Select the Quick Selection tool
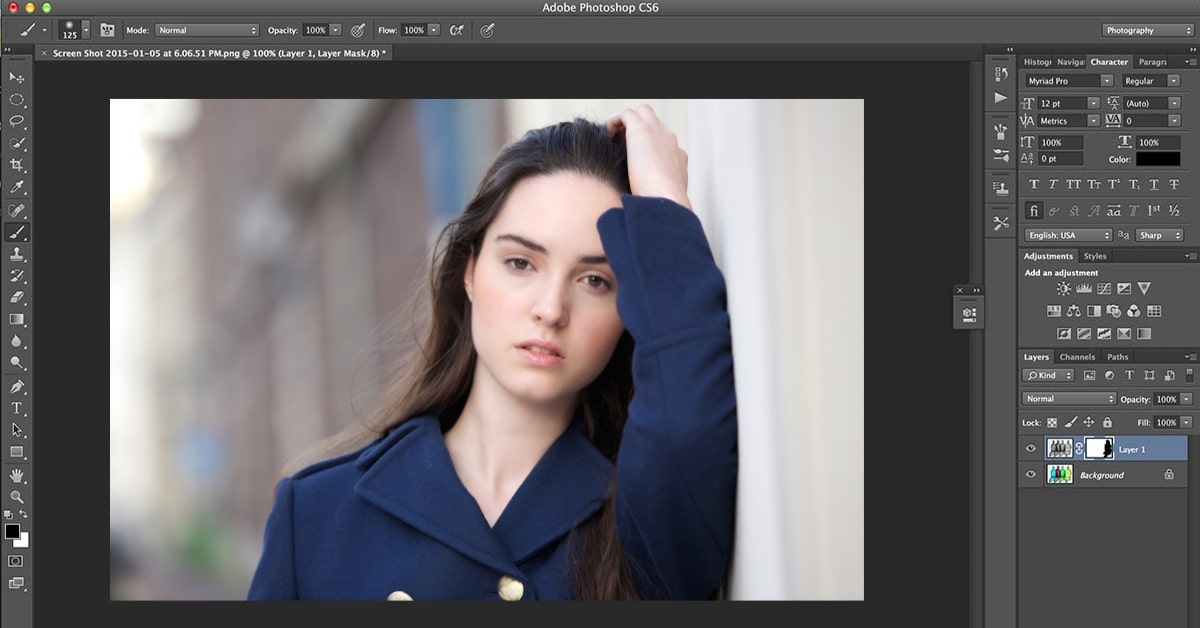The height and width of the screenshot is (628, 1200). [x=17, y=143]
